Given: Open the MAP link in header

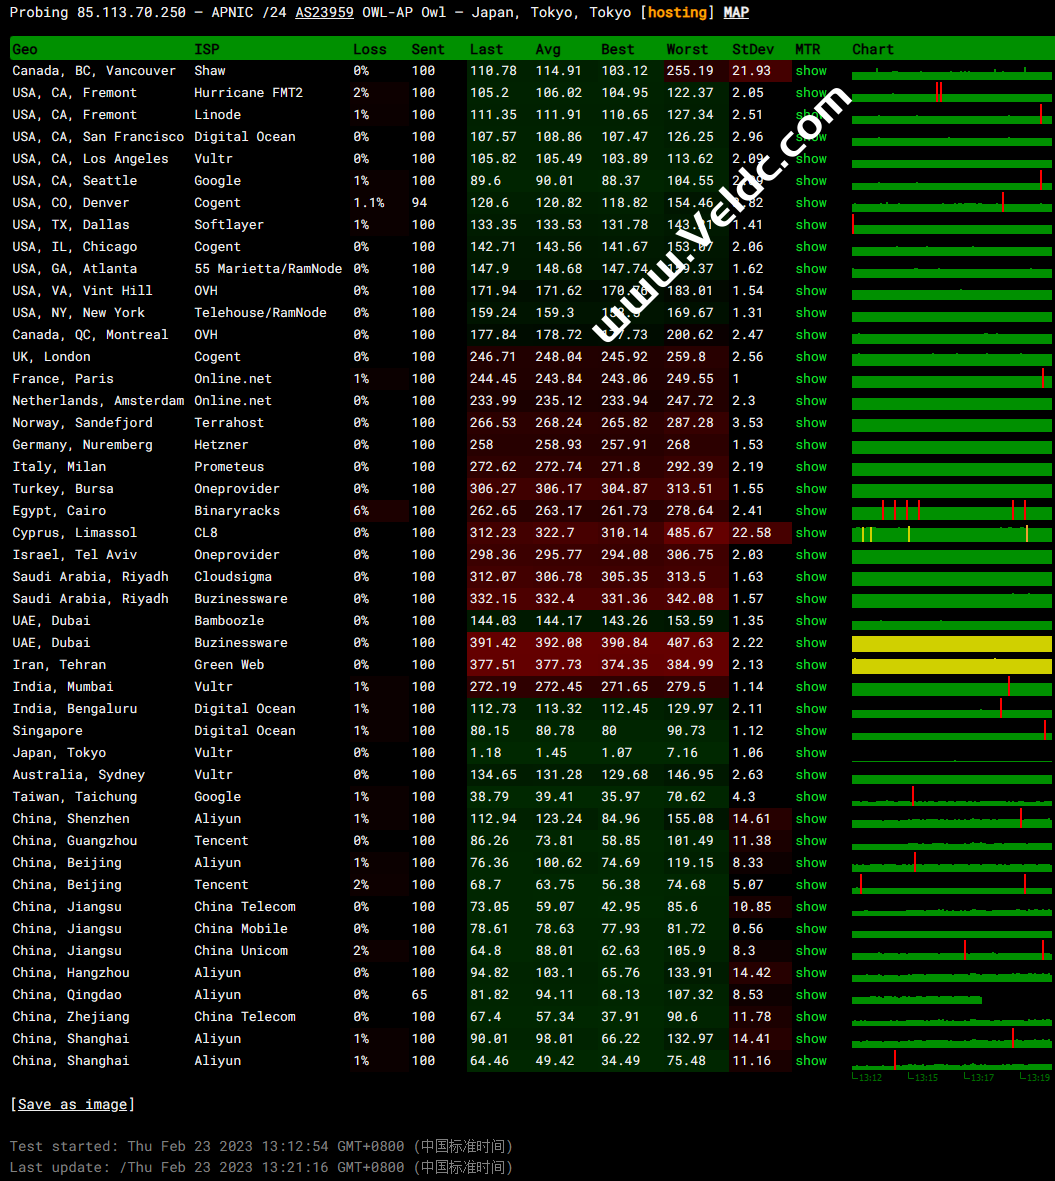Looking at the screenshot, I should [736, 13].
